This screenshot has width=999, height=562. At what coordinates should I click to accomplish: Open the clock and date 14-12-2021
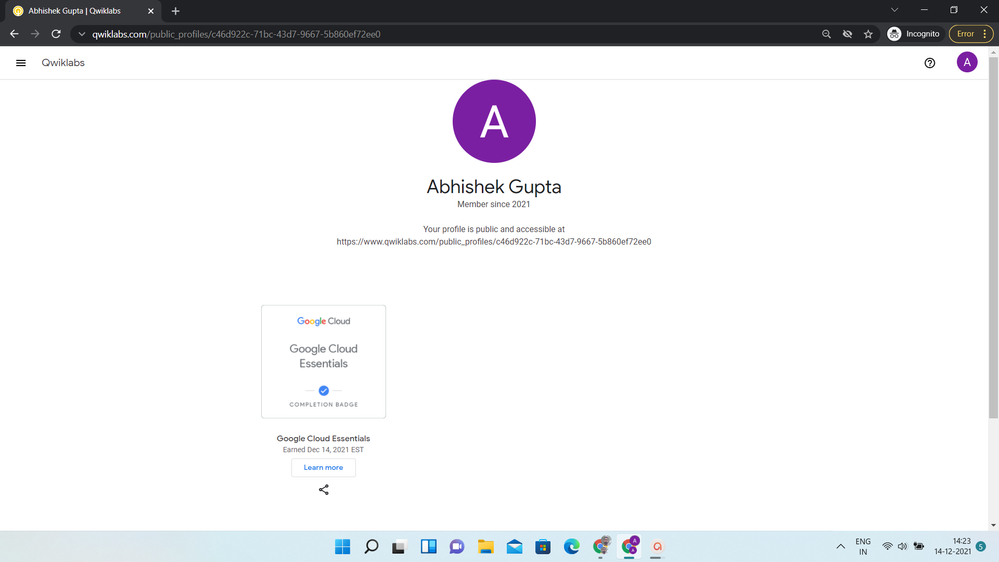[952, 546]
